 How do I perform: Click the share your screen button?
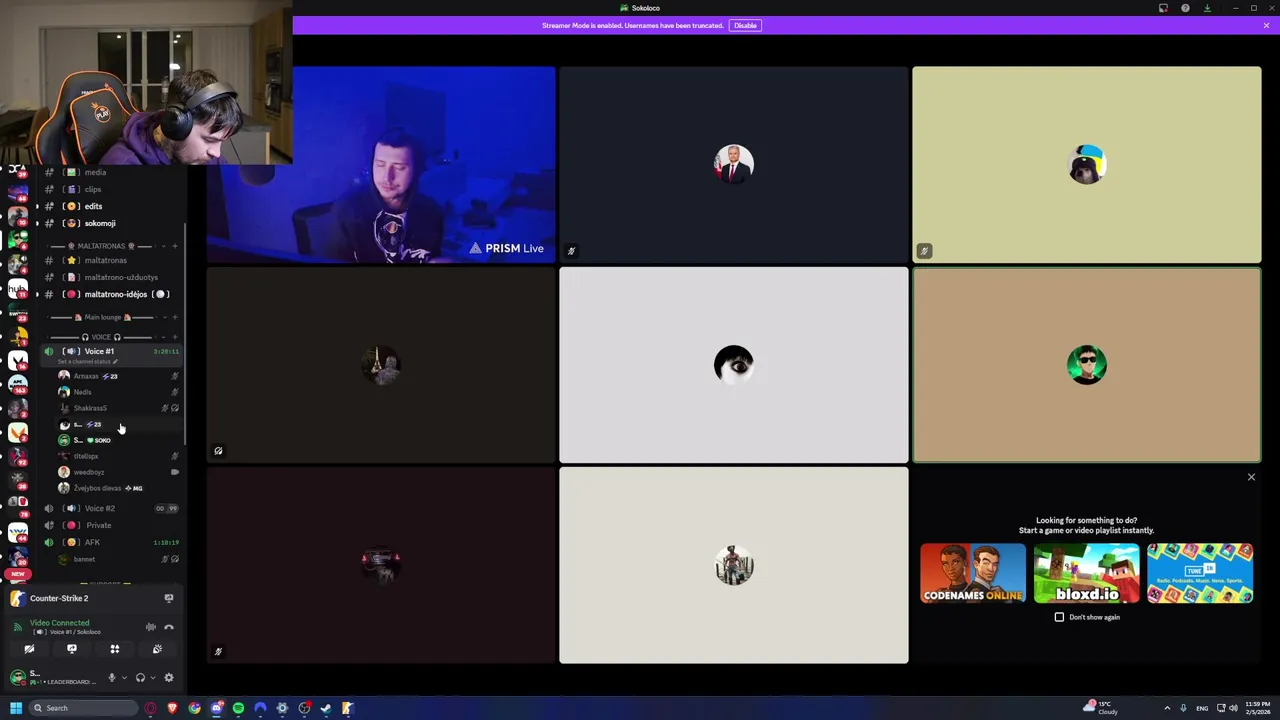click(72, 649)
